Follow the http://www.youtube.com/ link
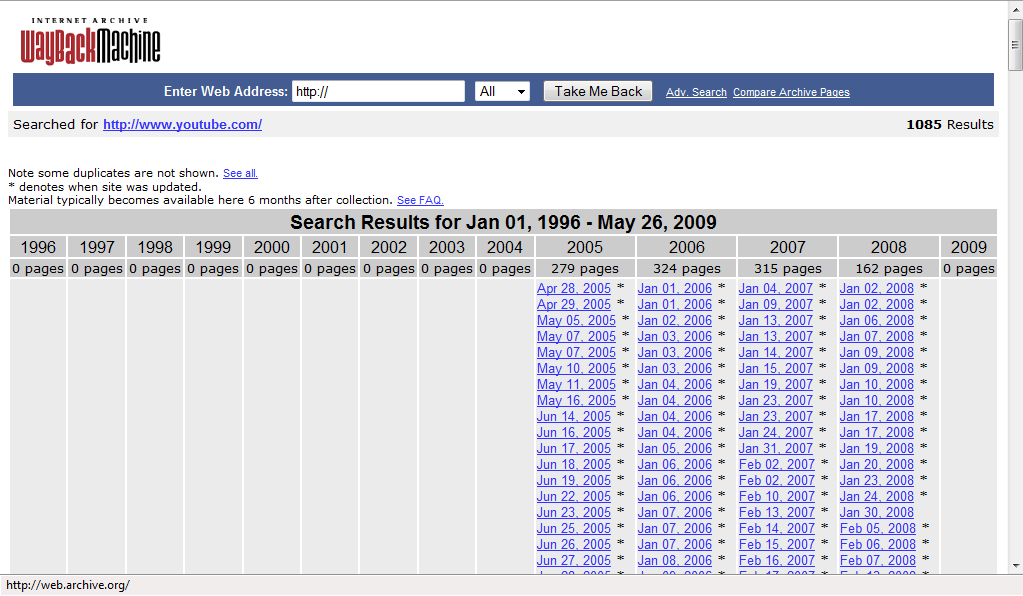The height and width of the screenshot is (596, 1023). coord(183,125)
